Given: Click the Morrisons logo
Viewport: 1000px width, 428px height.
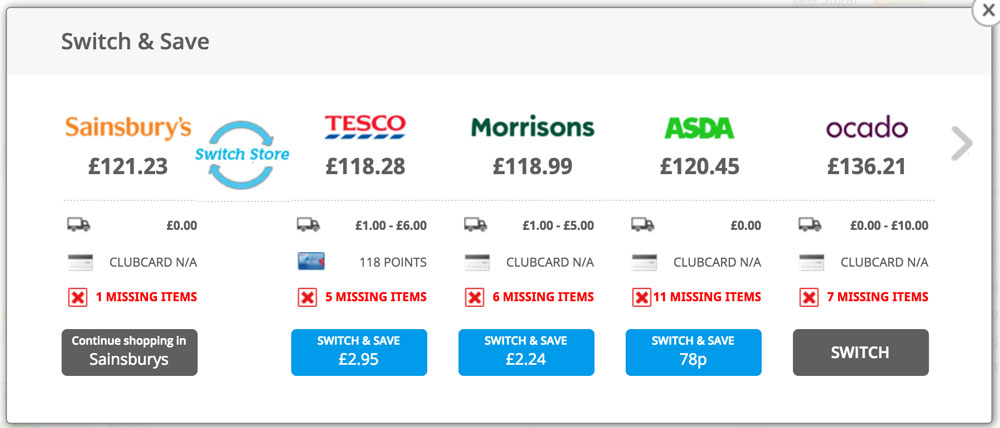Looking at the screenshot, I should (x=532, y=128).
